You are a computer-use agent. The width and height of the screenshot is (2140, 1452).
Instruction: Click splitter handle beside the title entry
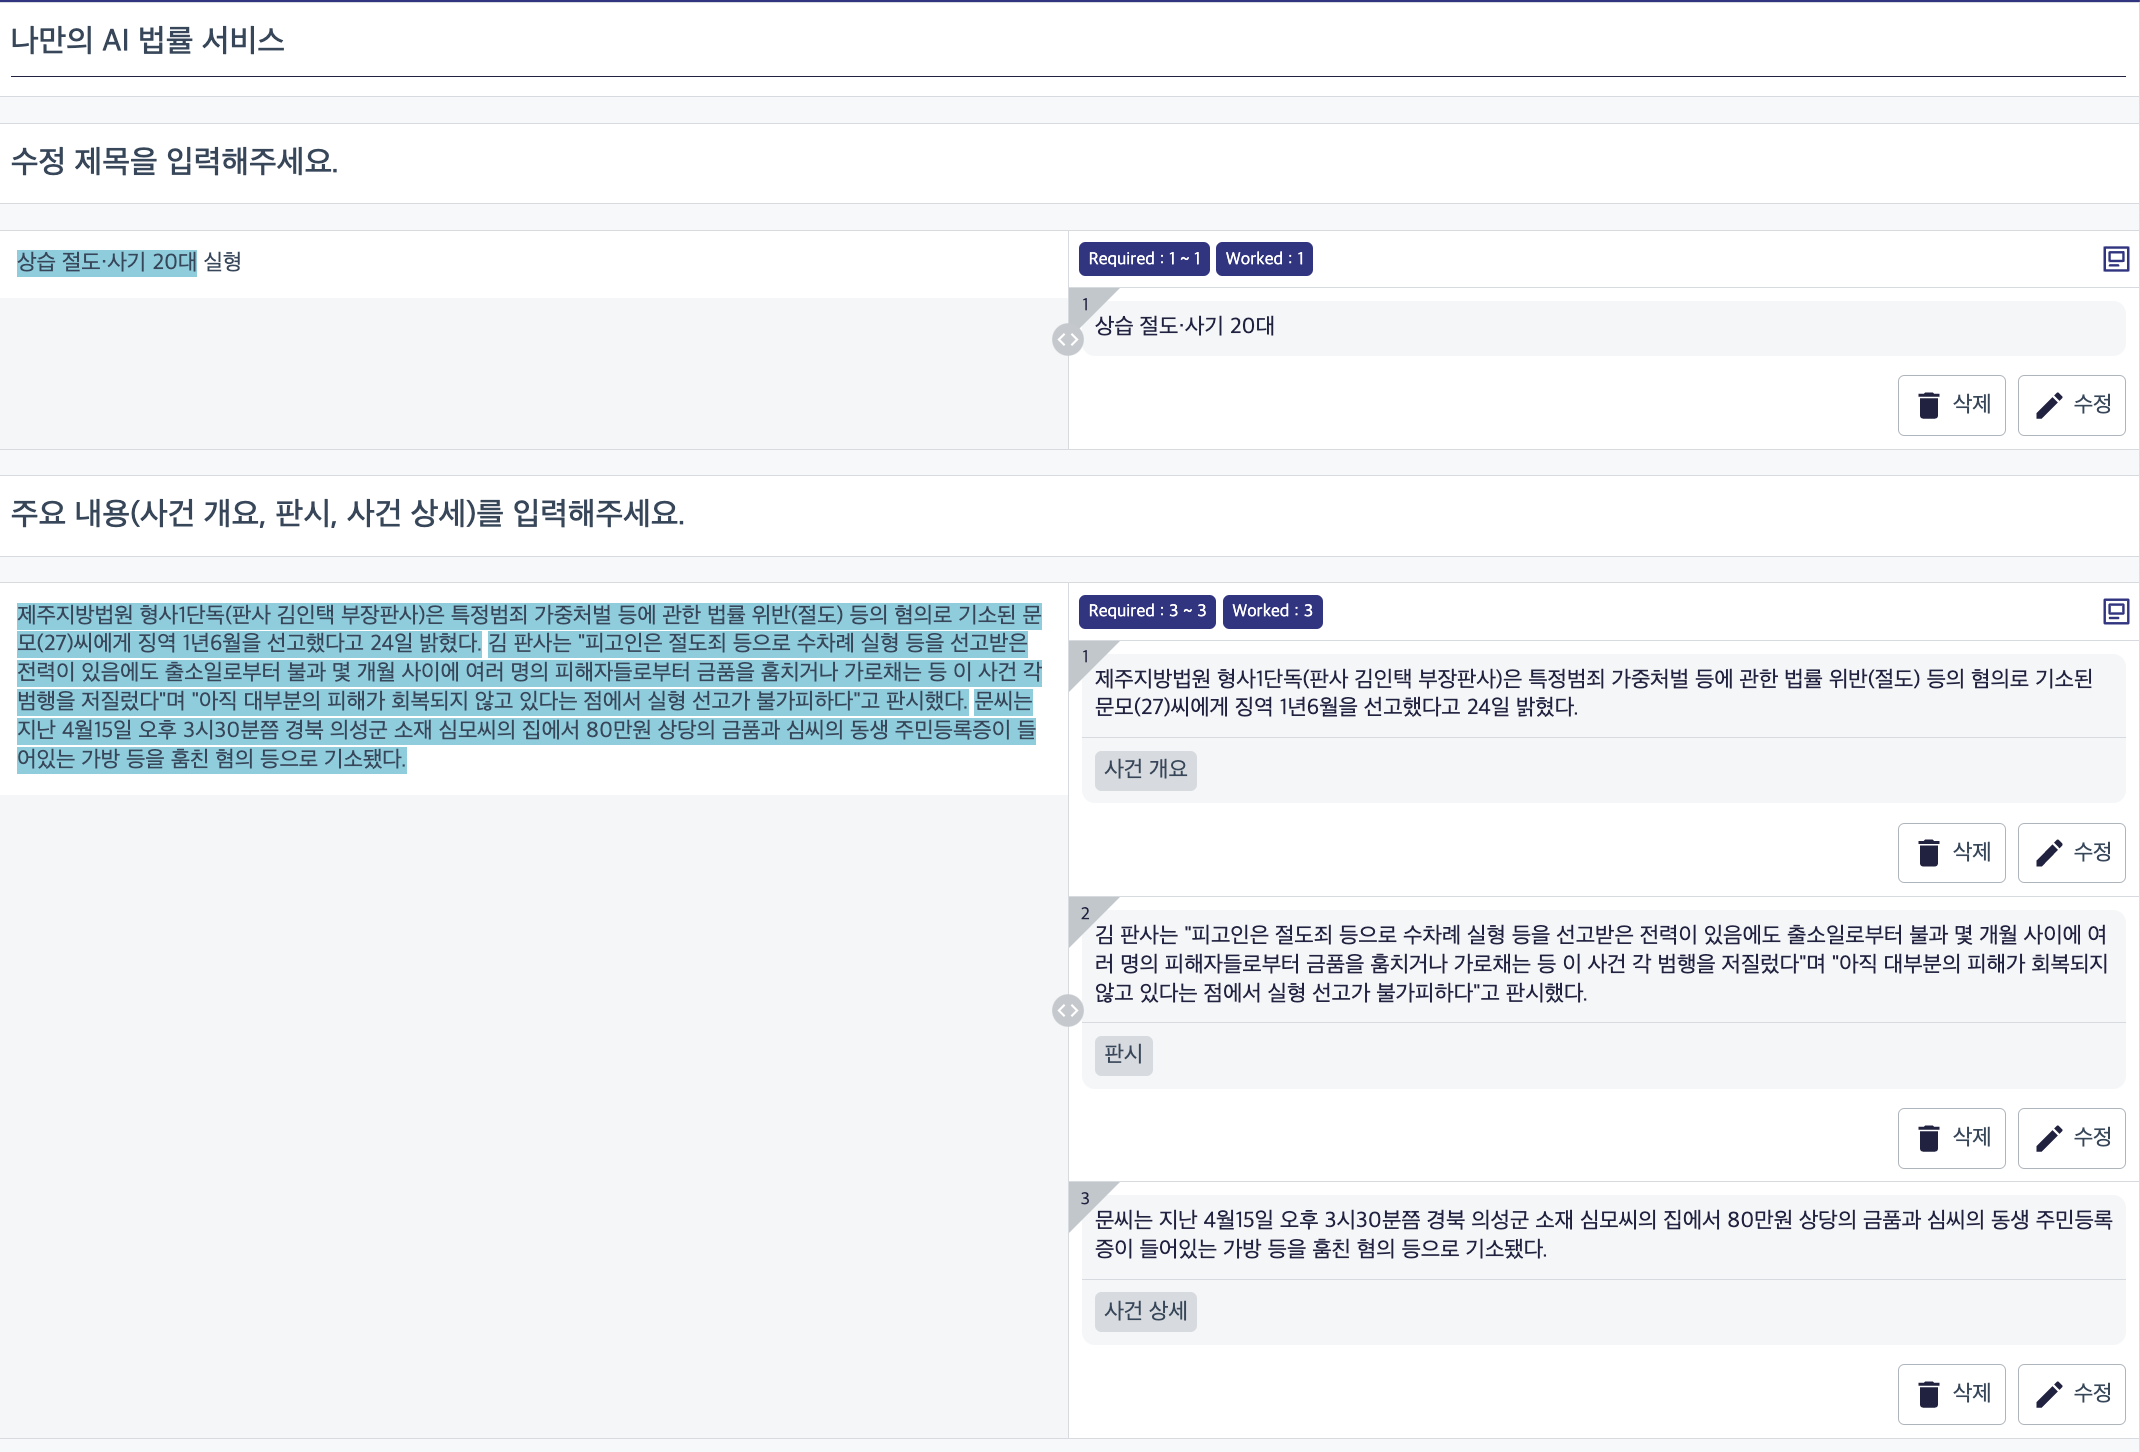click(1068, 340)
